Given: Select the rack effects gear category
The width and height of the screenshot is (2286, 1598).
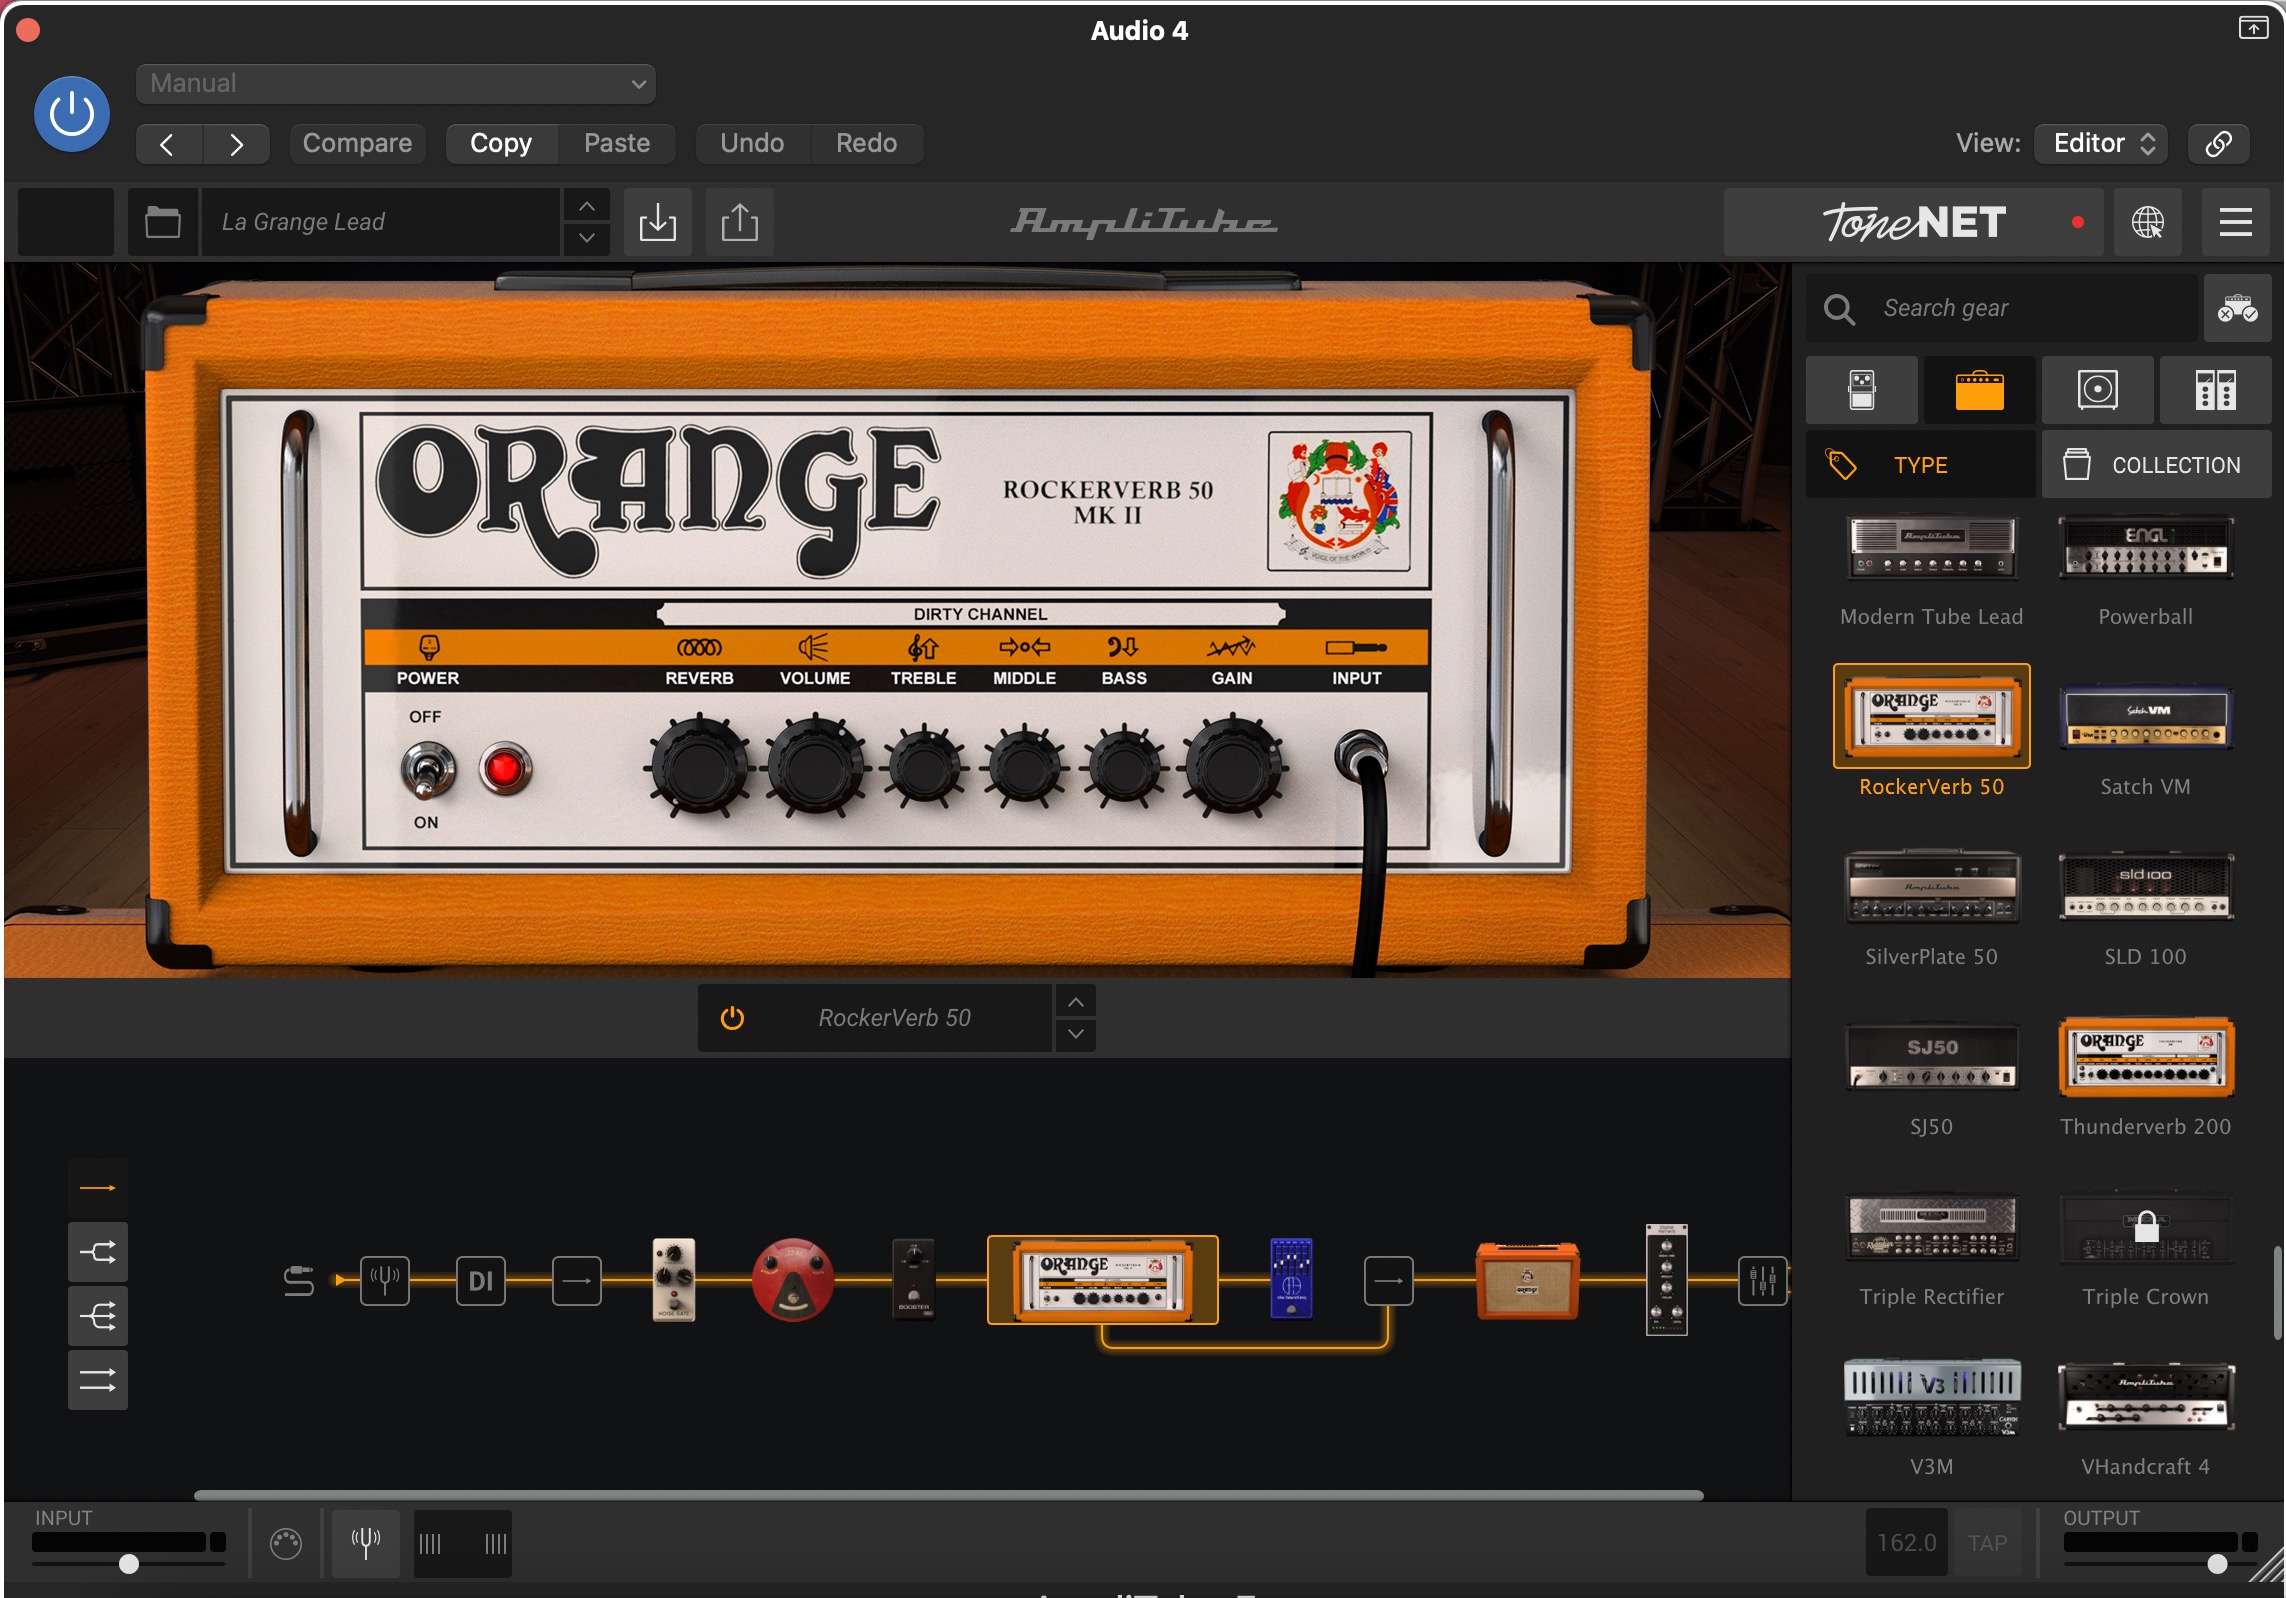Looking at the screenshot, I should pyautogui.click(x=2215, y=389).
